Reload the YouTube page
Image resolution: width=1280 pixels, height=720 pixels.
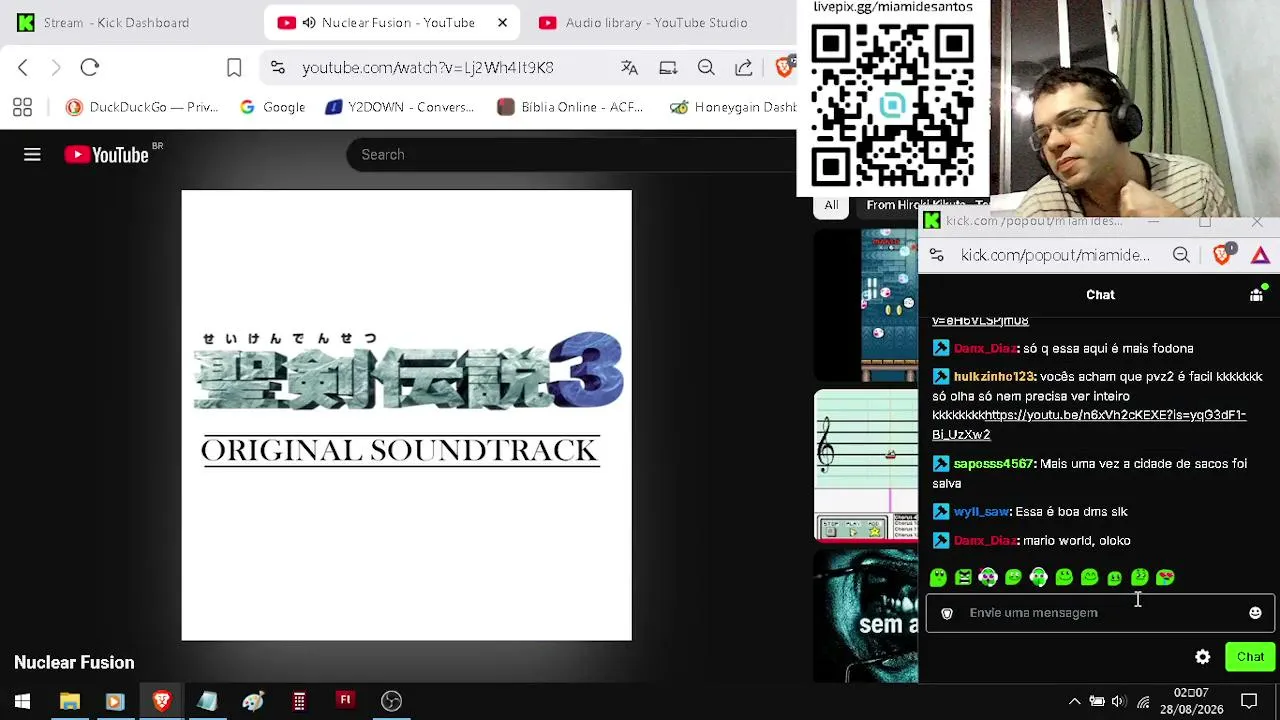90,67
